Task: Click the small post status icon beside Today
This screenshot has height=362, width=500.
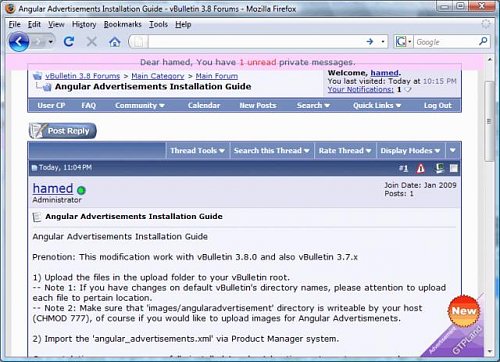Action: (x=34, y=168)
